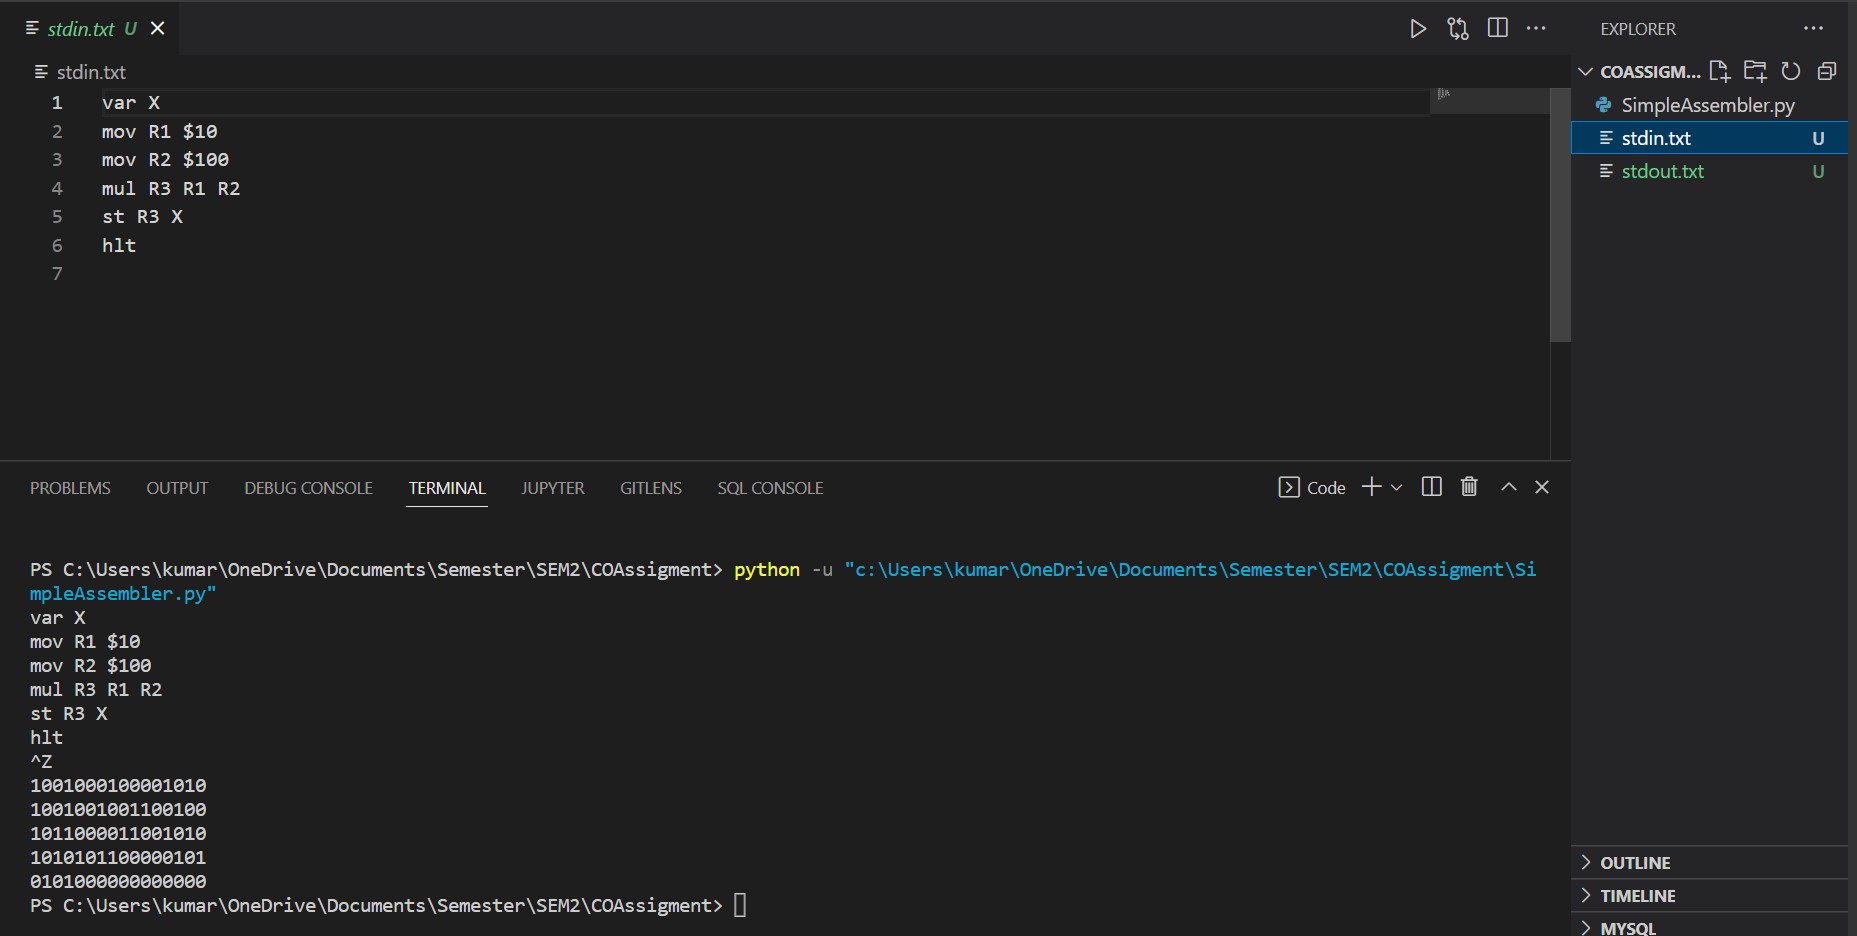Switch to the DEBUG CONSOLE tab
The width and height of the screenshot is (1857, 936).
(307, 488)
